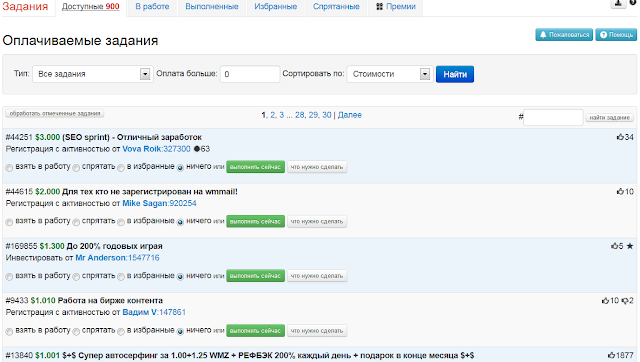Viewport: 640px width, 362px height.
Task: Click thumbs-up icon for task #44251
Action: pos(620,137)
